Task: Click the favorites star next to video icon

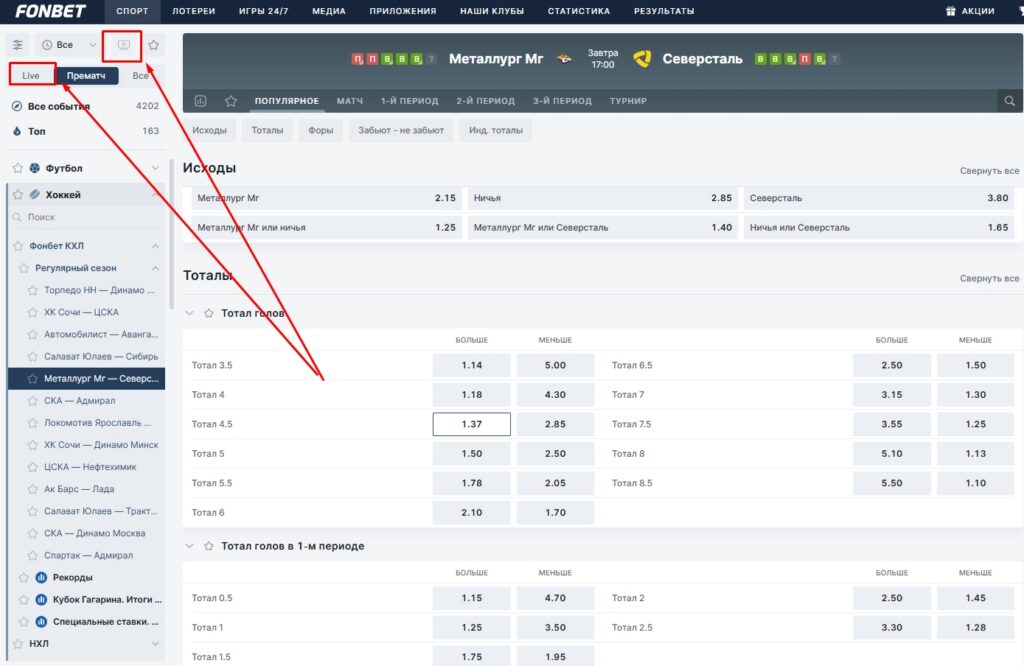Action: (154, 45)
